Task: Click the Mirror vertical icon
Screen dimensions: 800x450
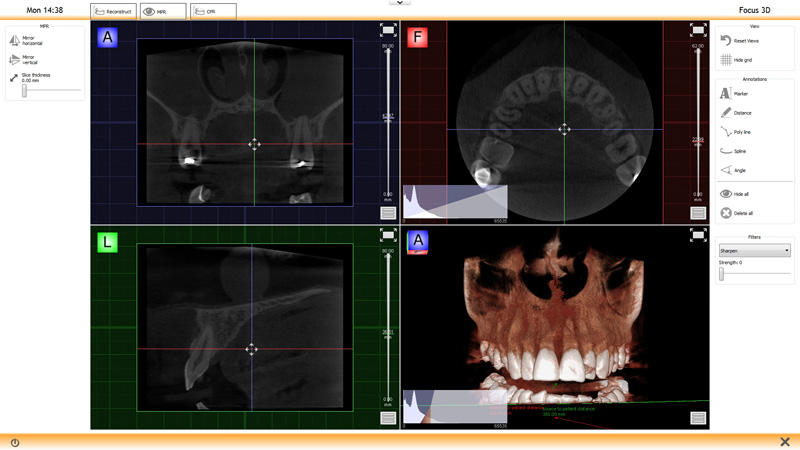Action: click(14, 60)
